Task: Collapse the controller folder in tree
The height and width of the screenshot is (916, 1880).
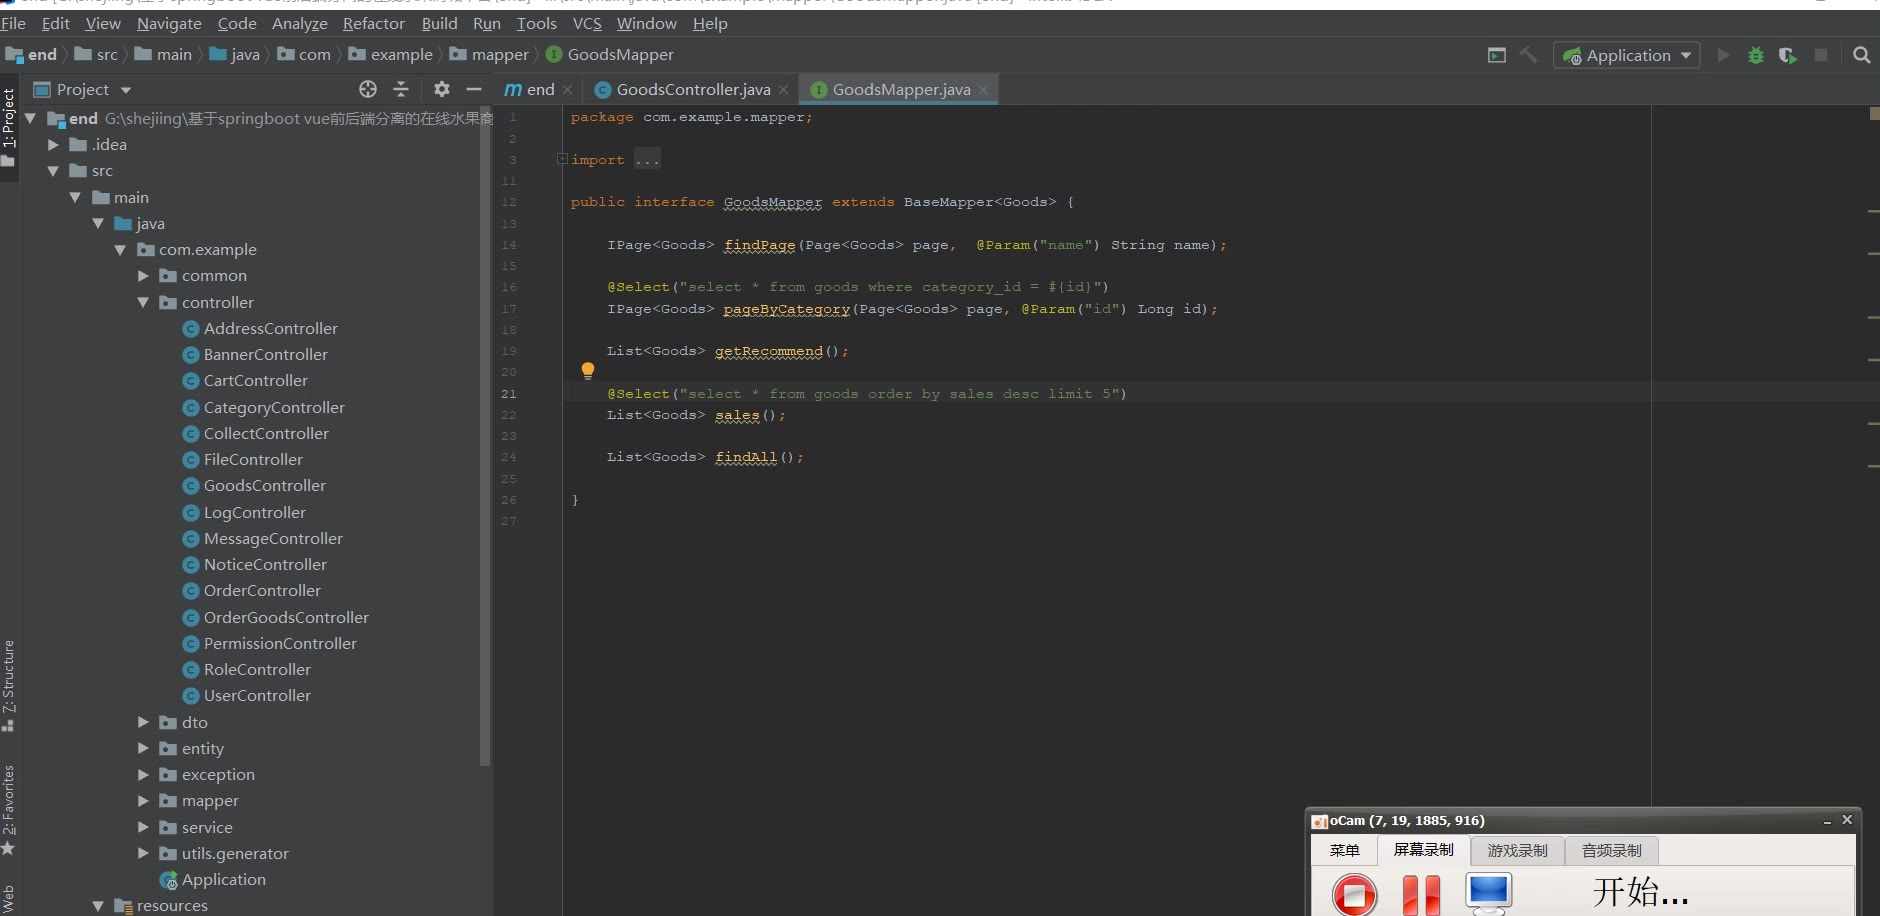Action: [x=143, y=303]
